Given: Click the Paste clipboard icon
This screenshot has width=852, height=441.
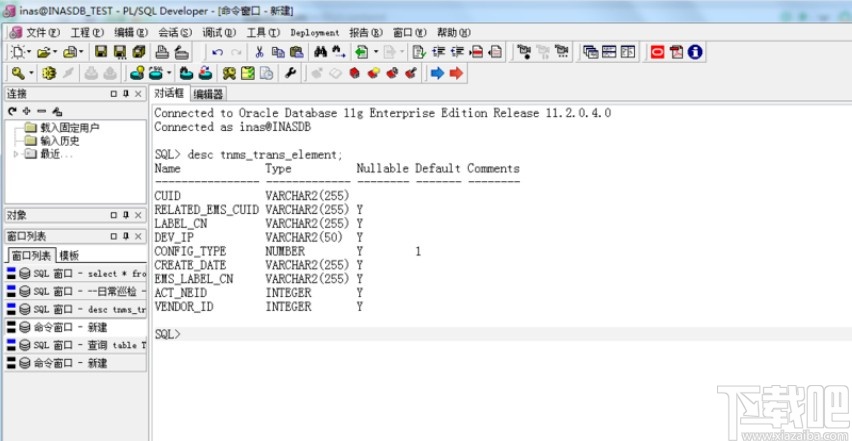Looking at the screenshot, I should tap(297, 52).
